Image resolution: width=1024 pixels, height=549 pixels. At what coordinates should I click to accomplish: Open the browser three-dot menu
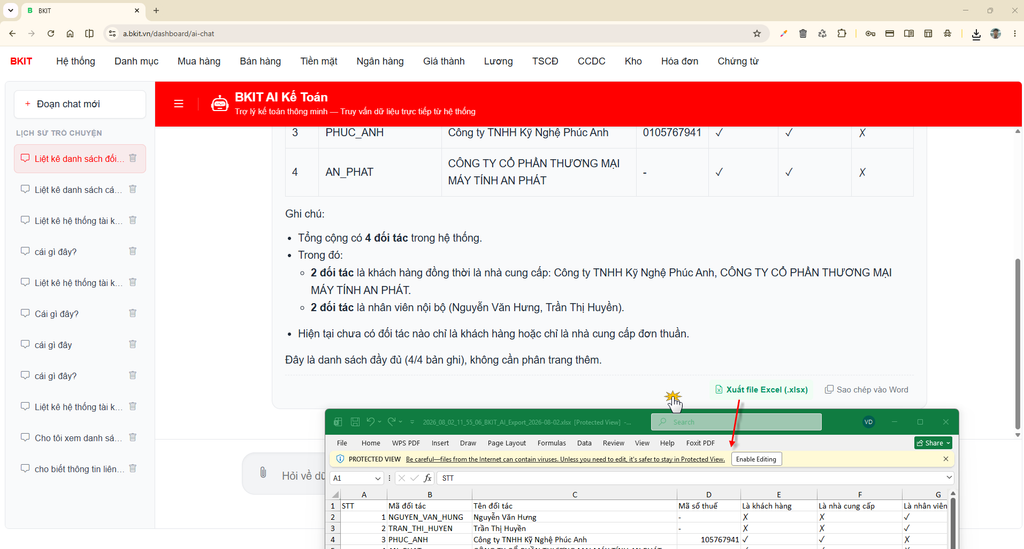(x=1014, y=33)
